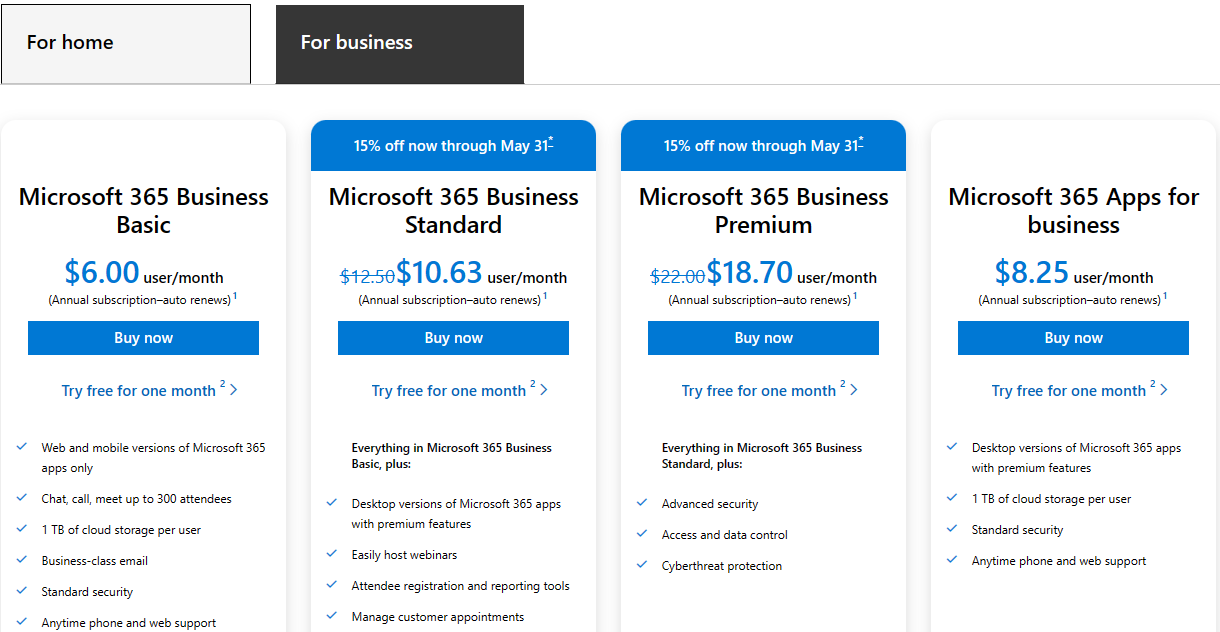Open Business Standard free trial link
Screen dimensions: 1220x632
pos(449,391)
